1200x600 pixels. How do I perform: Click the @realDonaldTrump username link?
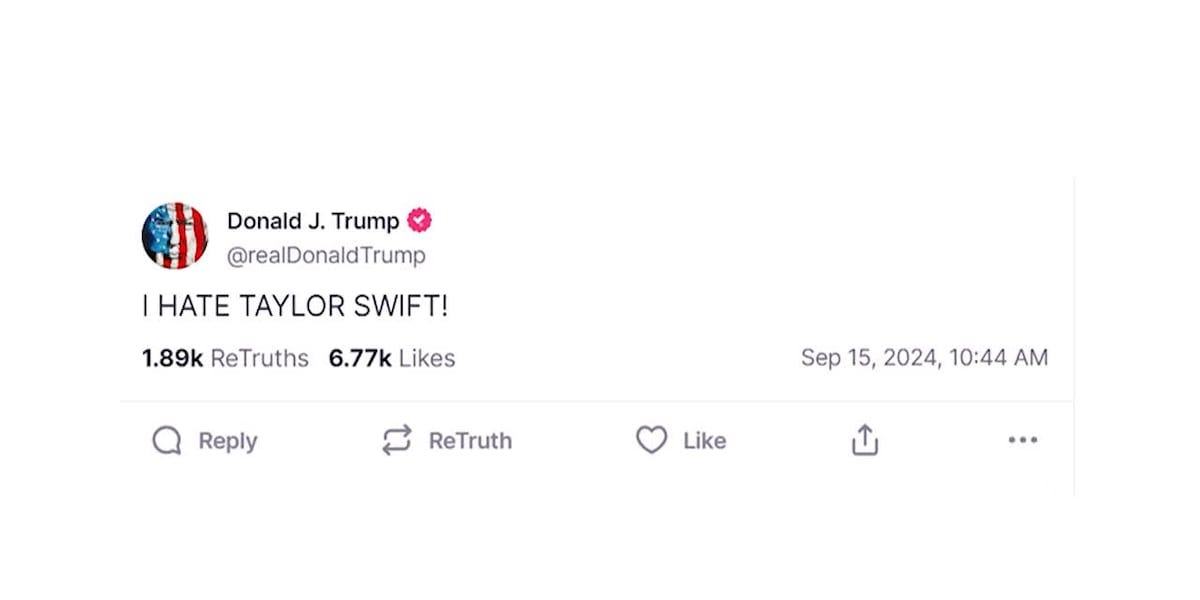pos(327,255)
